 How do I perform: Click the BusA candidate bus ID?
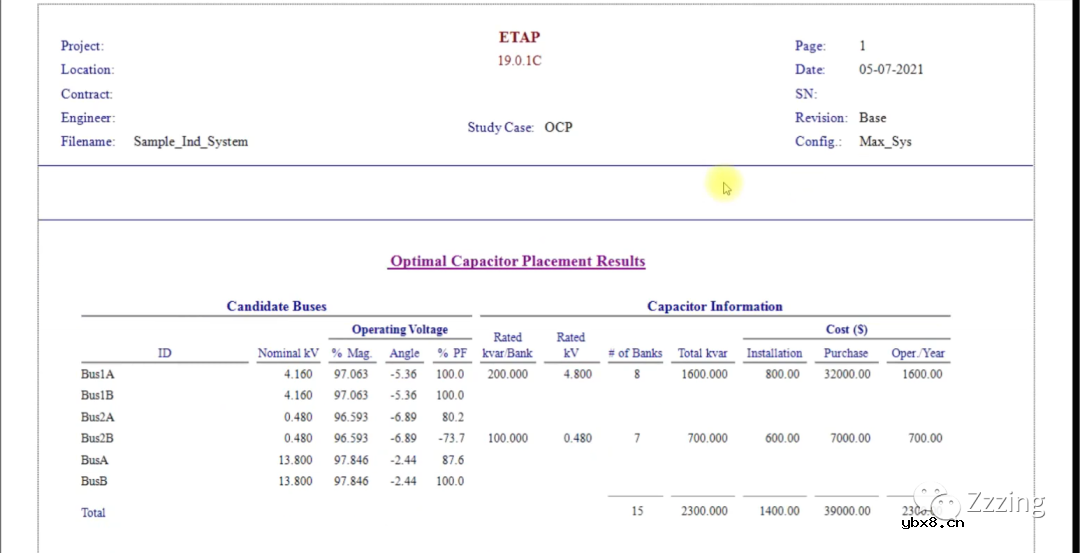click(x=94, y=460)
